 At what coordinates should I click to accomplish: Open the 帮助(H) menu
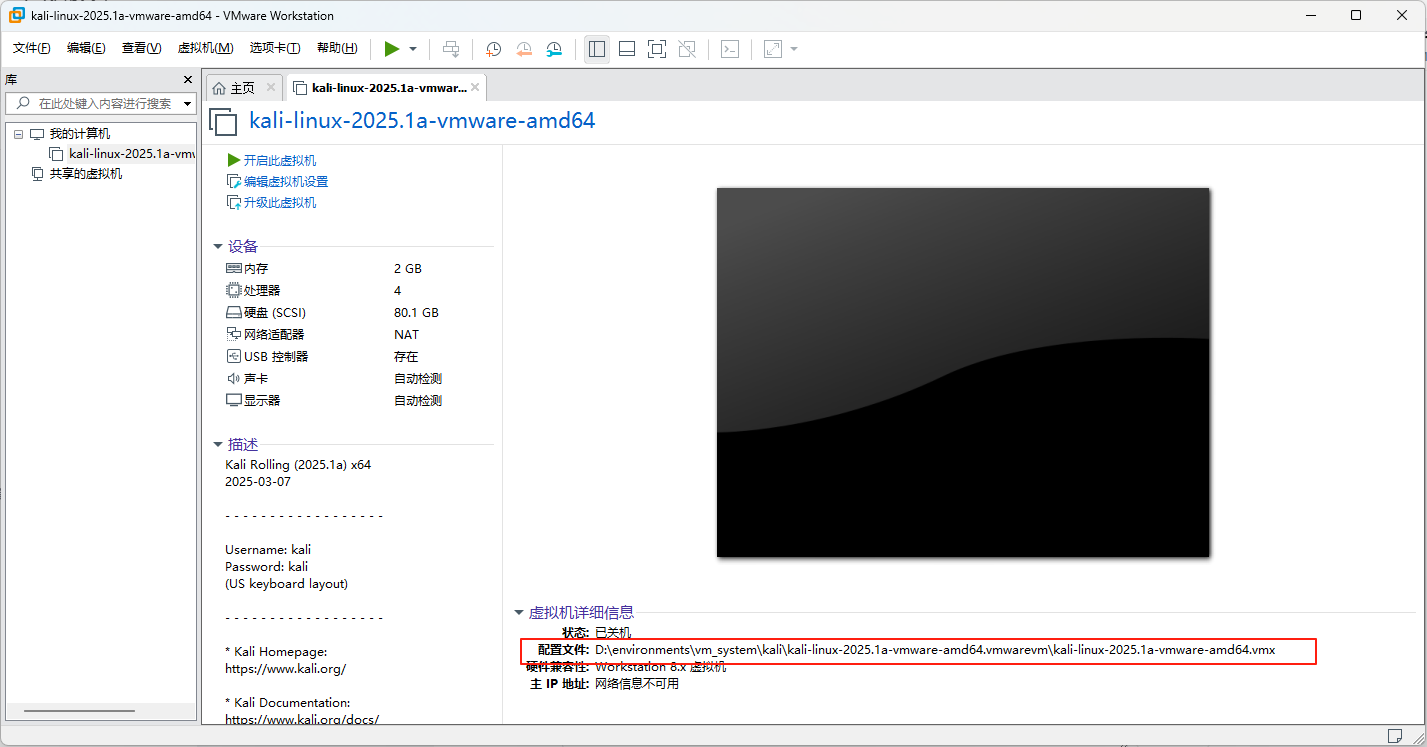(x=337, y=48)
